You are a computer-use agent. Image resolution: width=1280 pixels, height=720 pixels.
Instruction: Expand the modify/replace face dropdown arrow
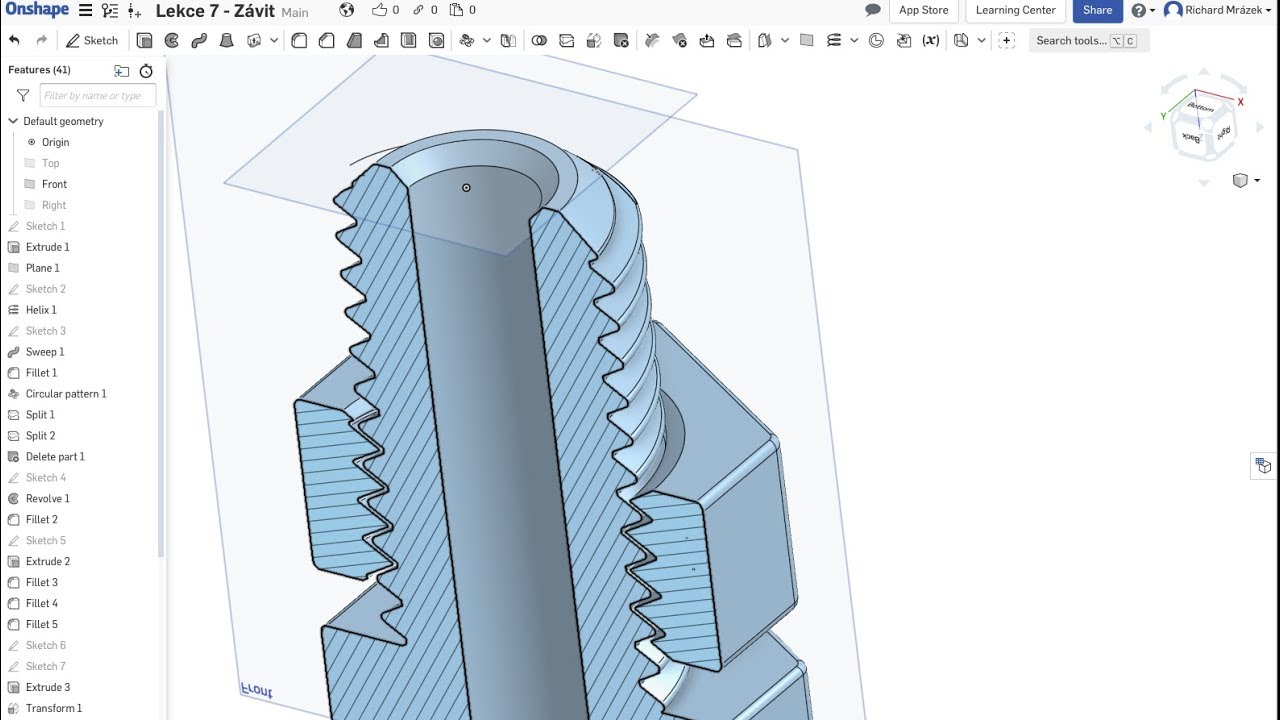pyautogui.click(x=785, y=41)
